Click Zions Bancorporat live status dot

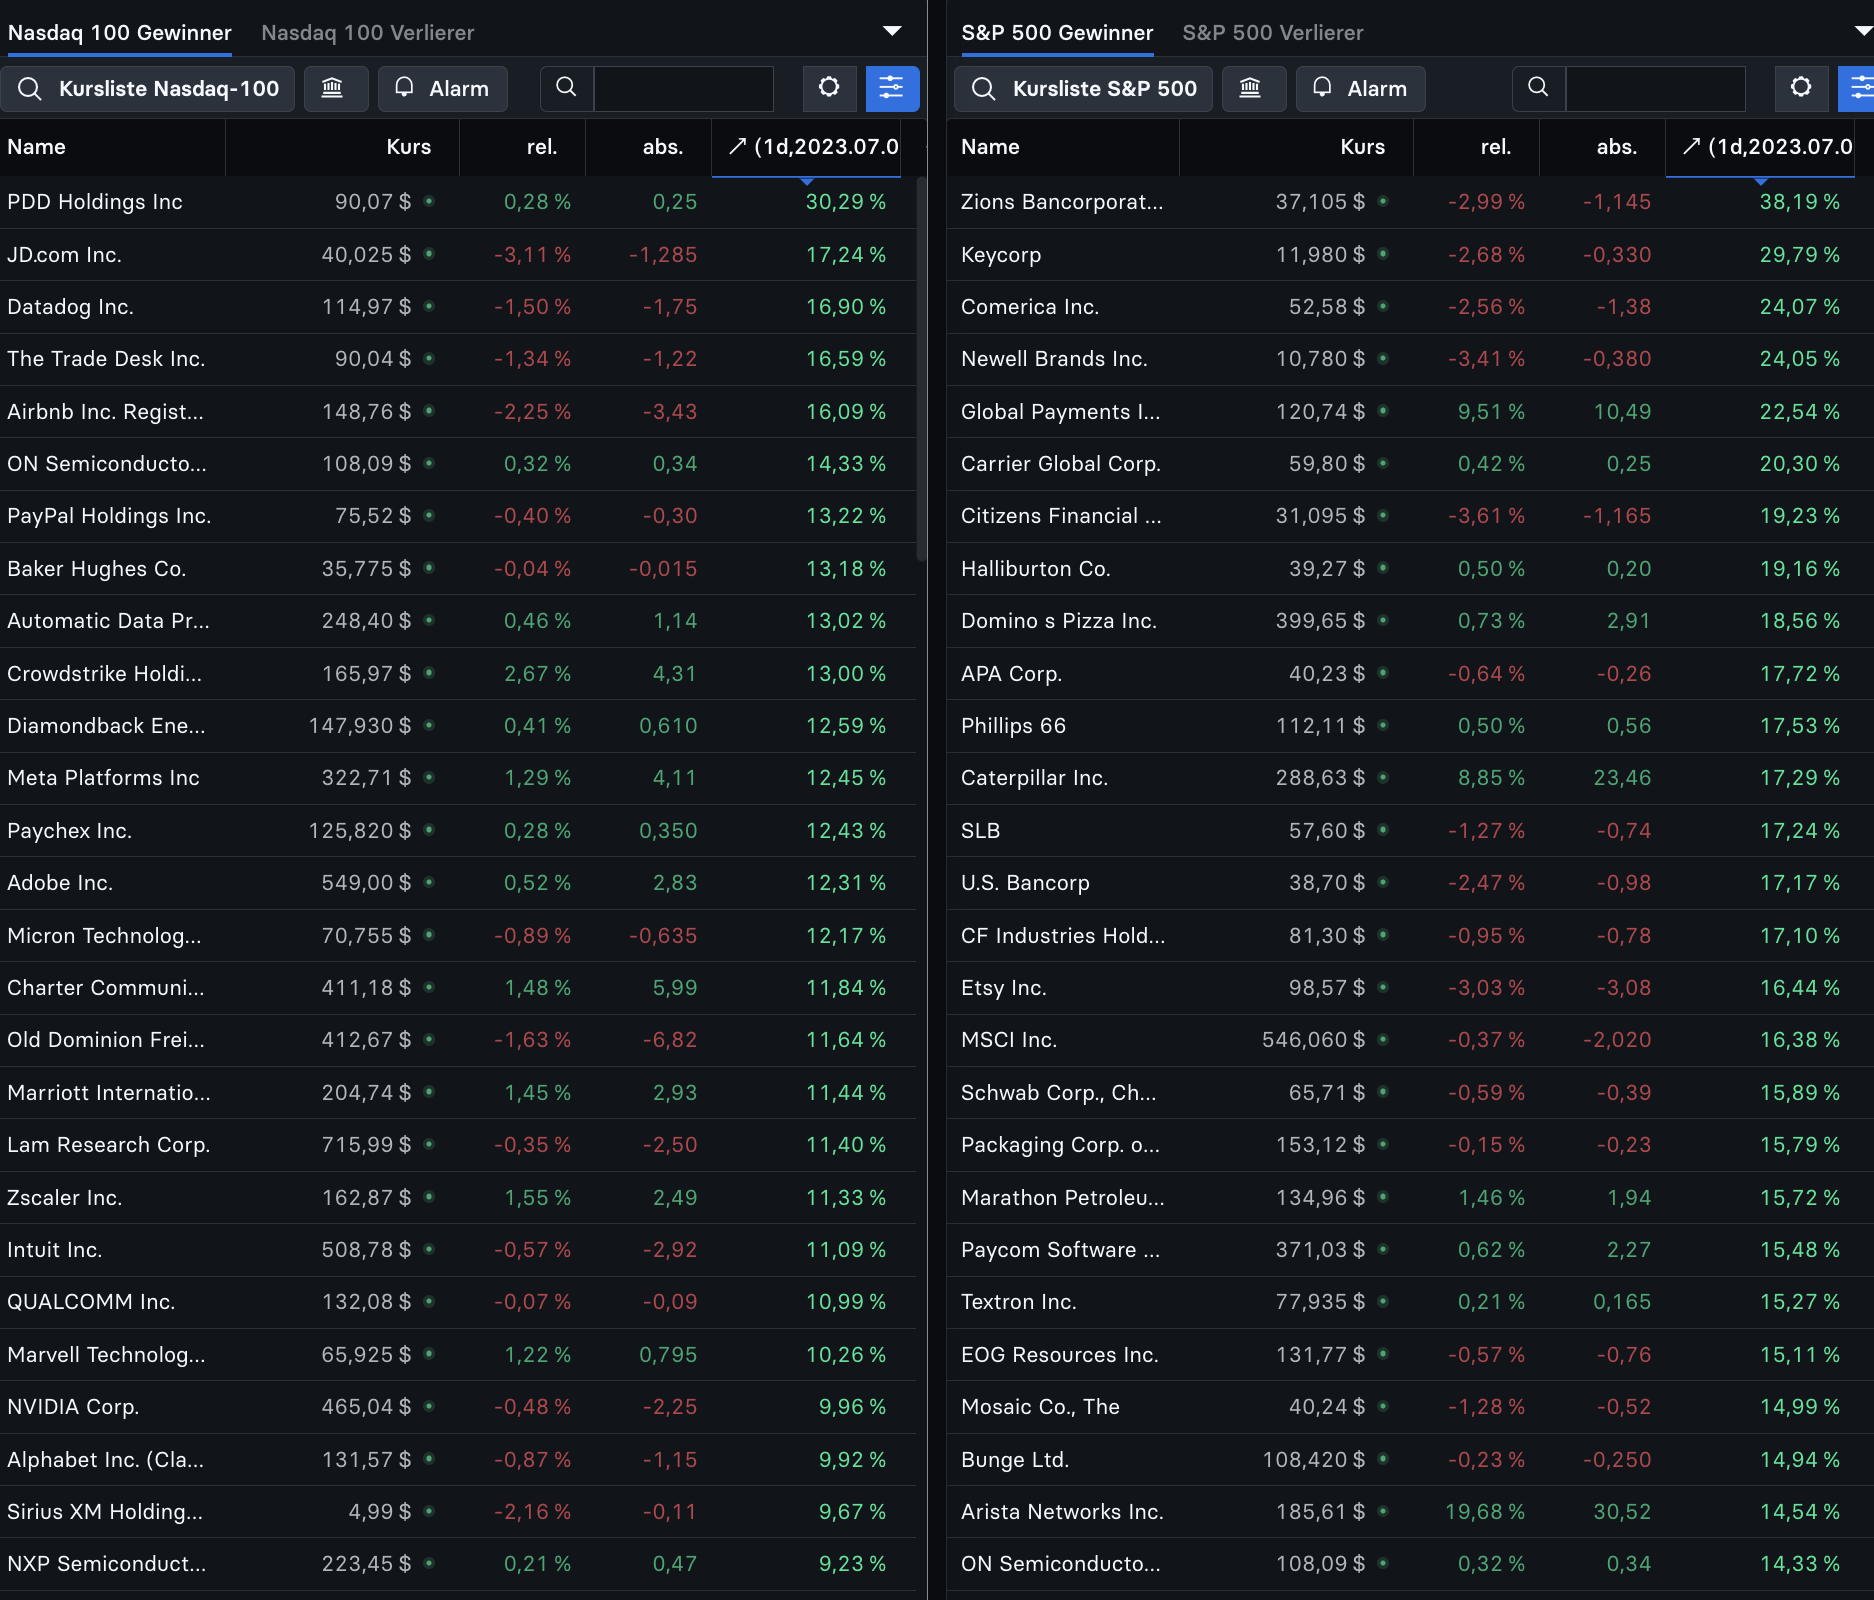point(1383,201)
